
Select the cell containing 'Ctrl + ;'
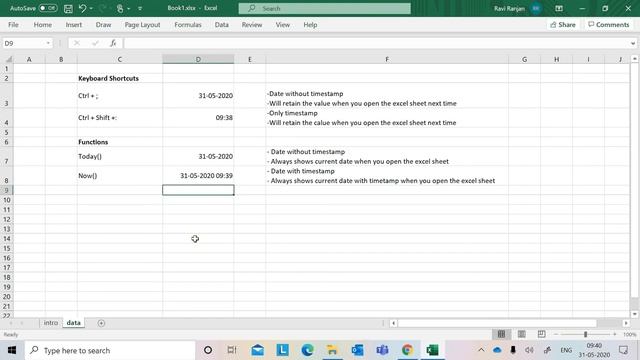[x=120, y=96]
